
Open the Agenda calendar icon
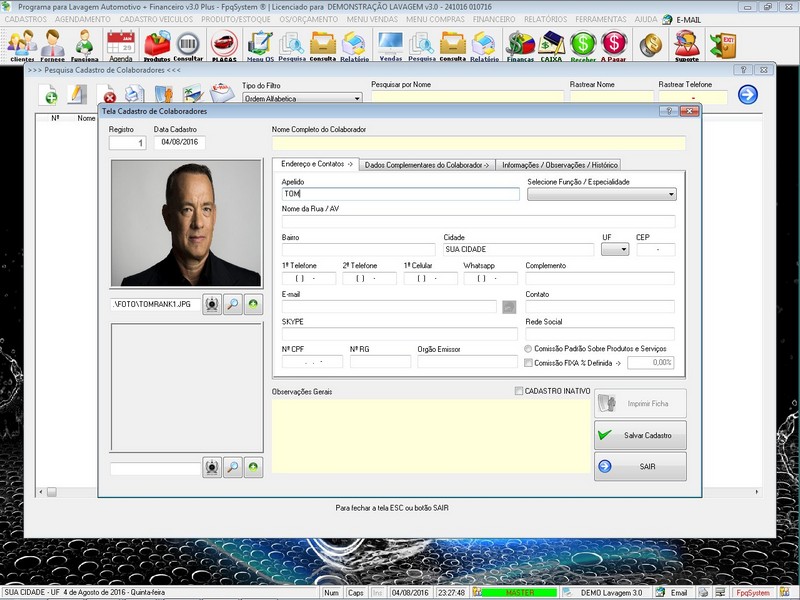(x=121, y=45)
